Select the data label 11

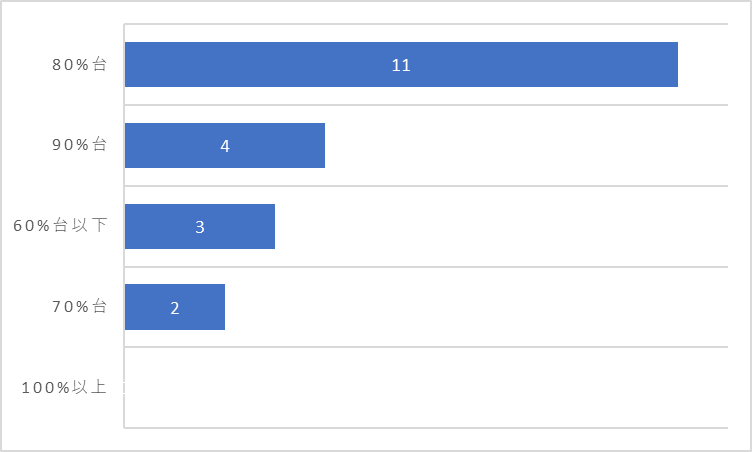coord(401,65)
